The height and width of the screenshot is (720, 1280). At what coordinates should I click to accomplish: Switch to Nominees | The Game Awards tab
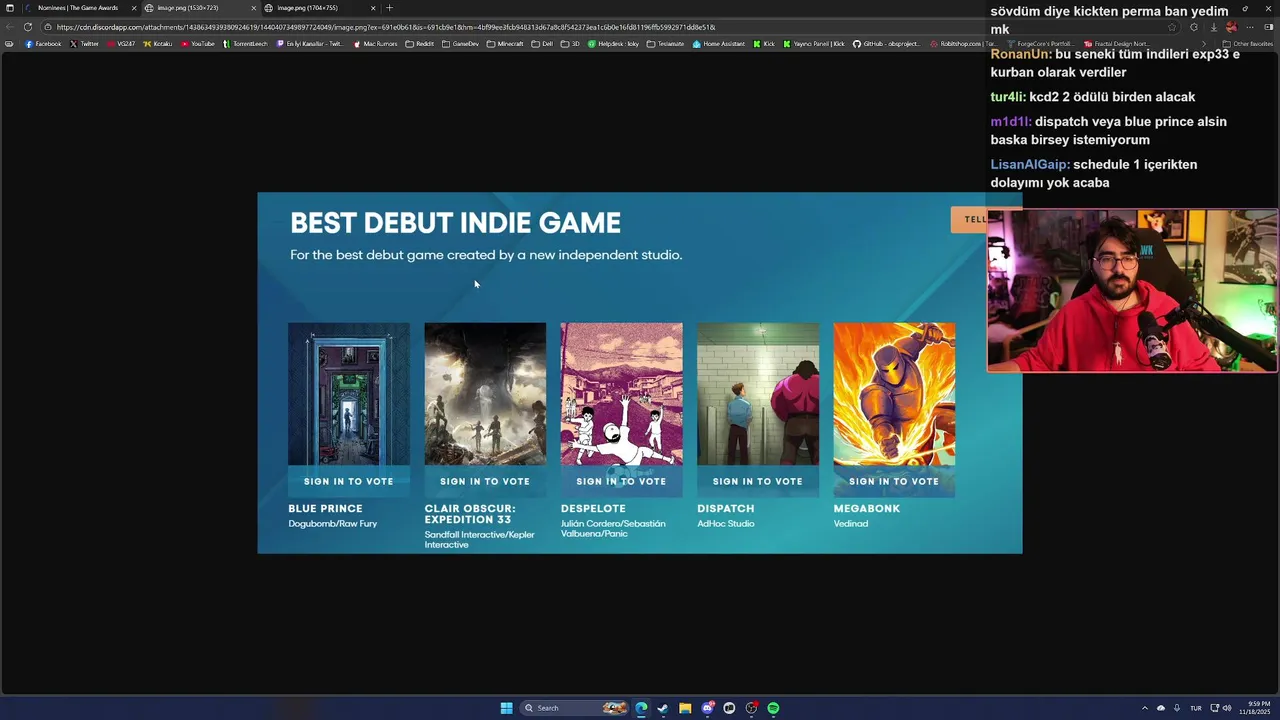point(78,8)
